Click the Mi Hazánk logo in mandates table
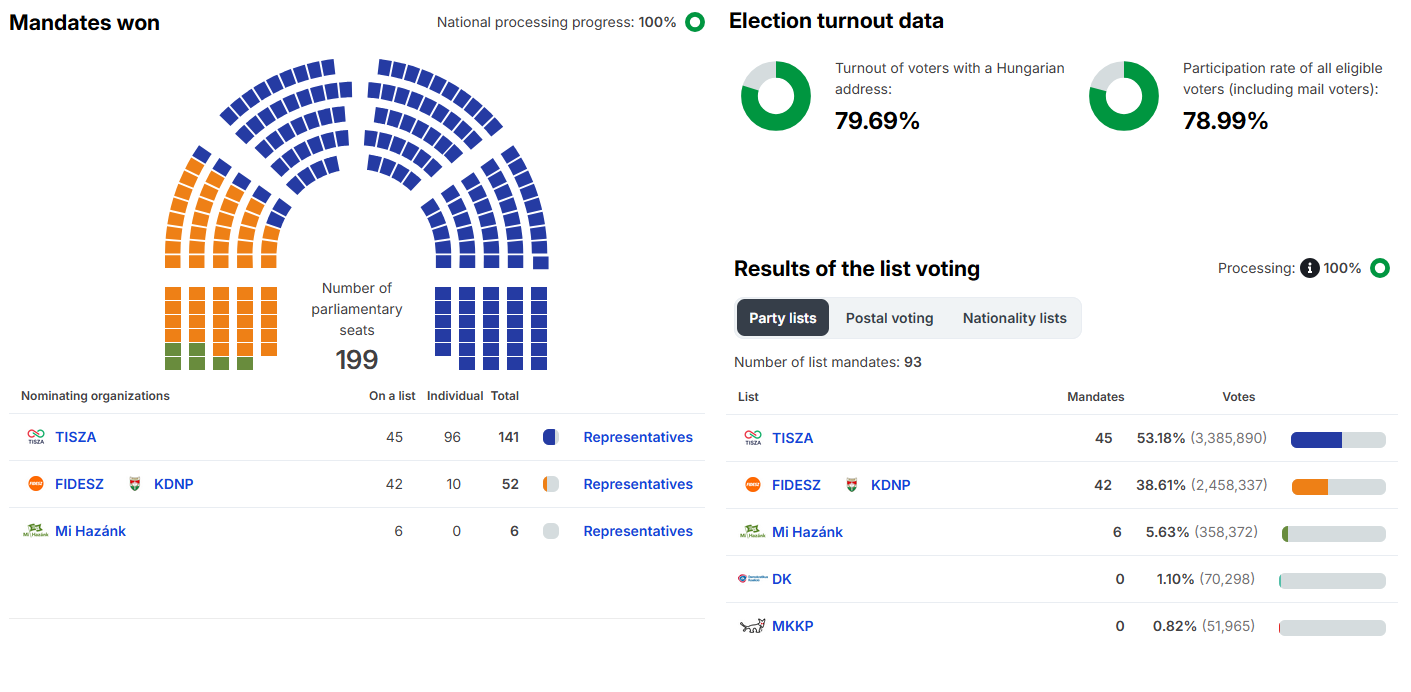This screenshot has height=692, width=1411. [x=36, y=531]
